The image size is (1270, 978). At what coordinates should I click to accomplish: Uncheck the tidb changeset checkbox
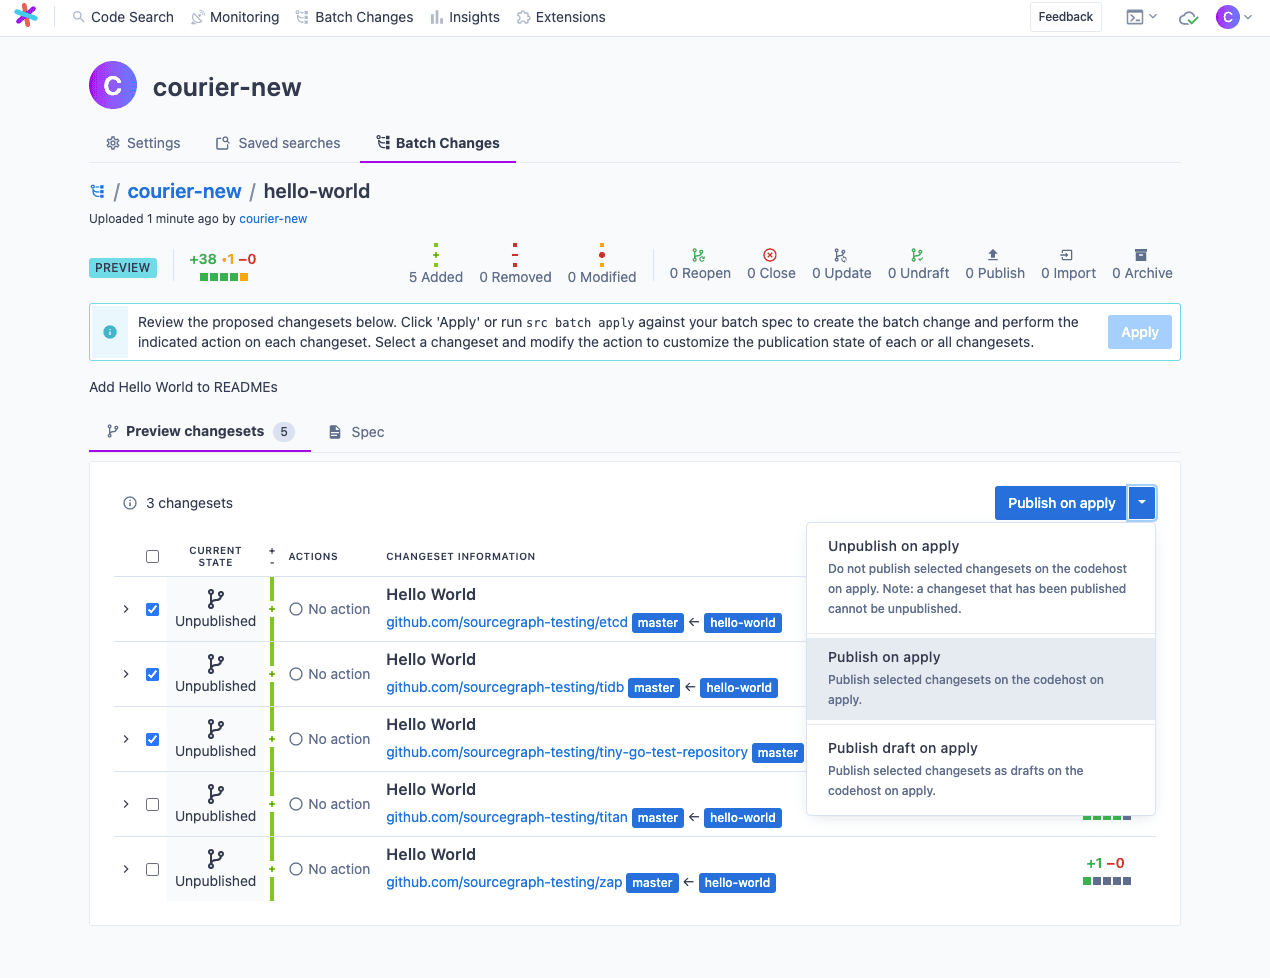click(152, 674)
